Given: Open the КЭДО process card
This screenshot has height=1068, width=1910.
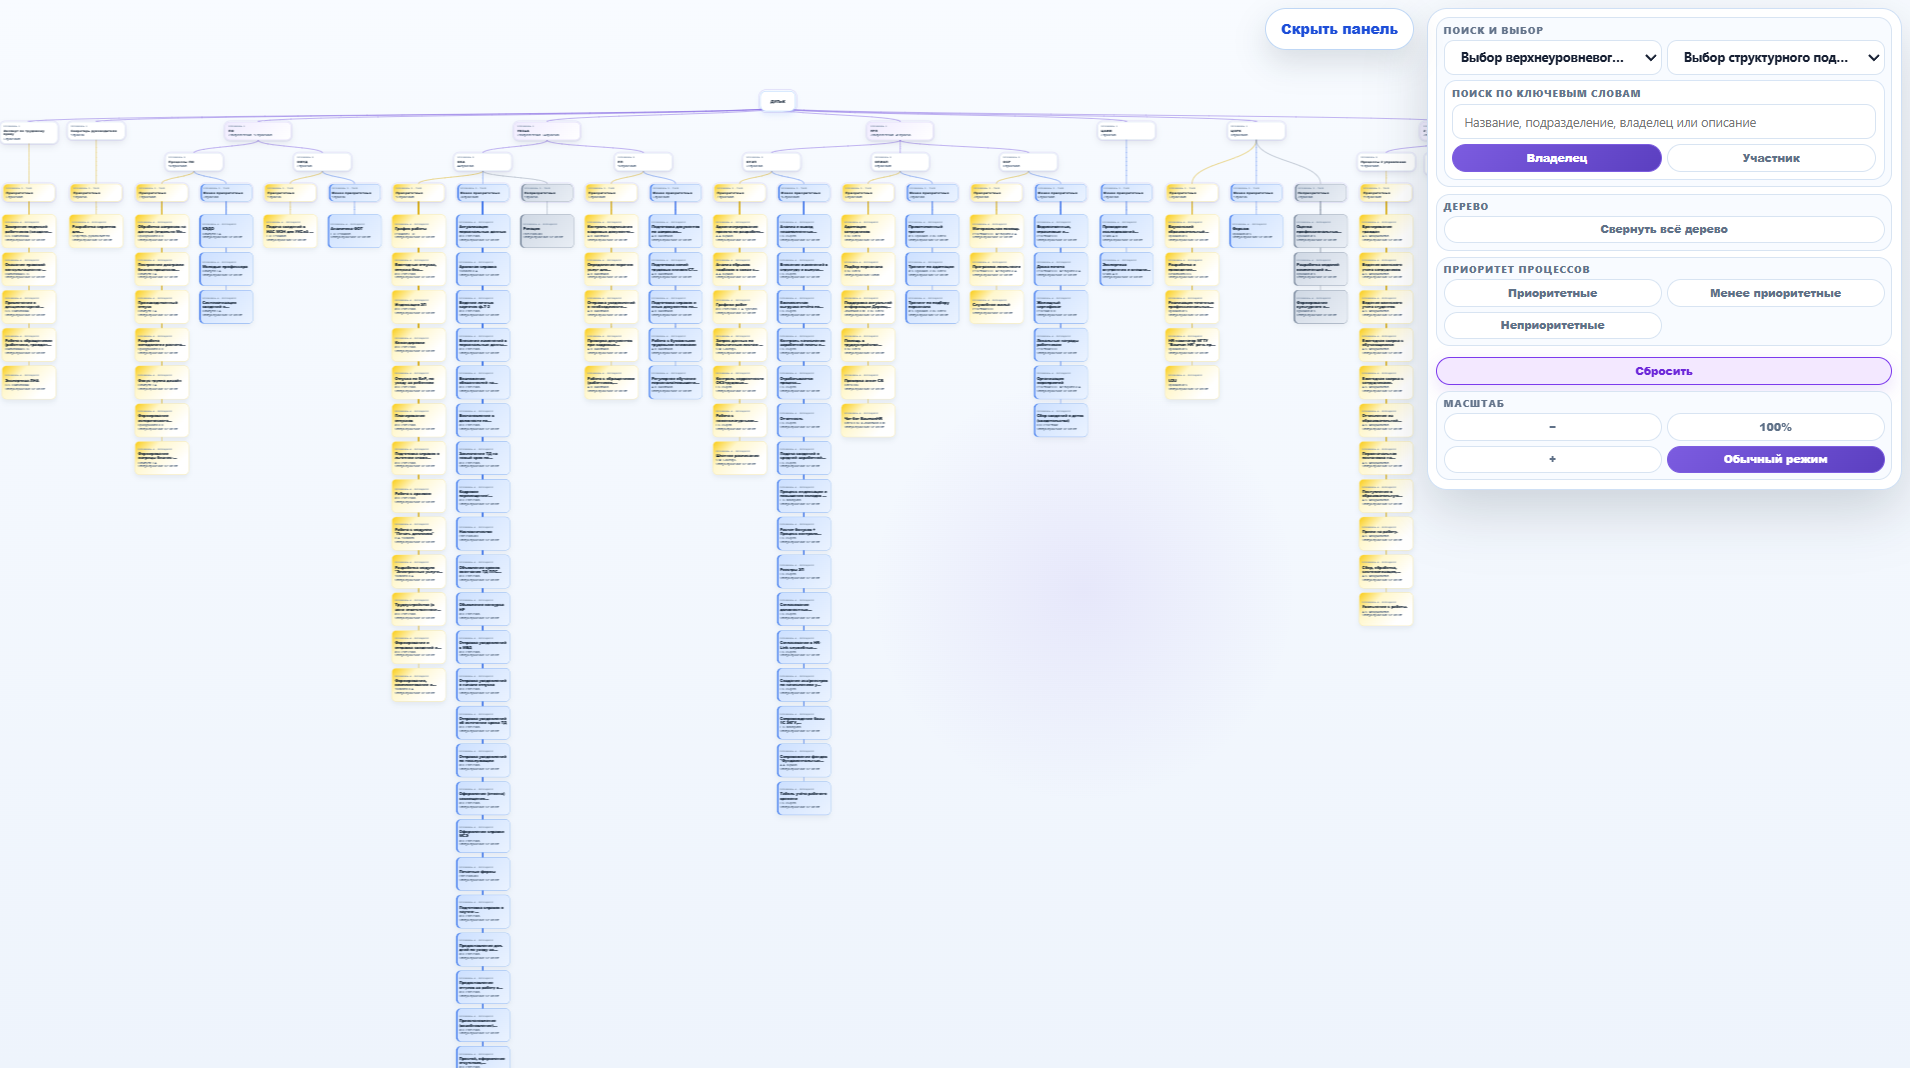Looking at the screenshot, I should (x=226, y=231).
